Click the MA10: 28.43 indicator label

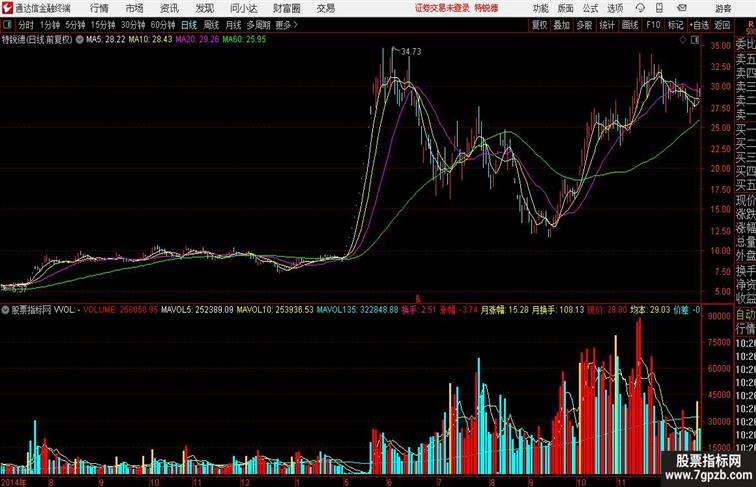[150, 40]
